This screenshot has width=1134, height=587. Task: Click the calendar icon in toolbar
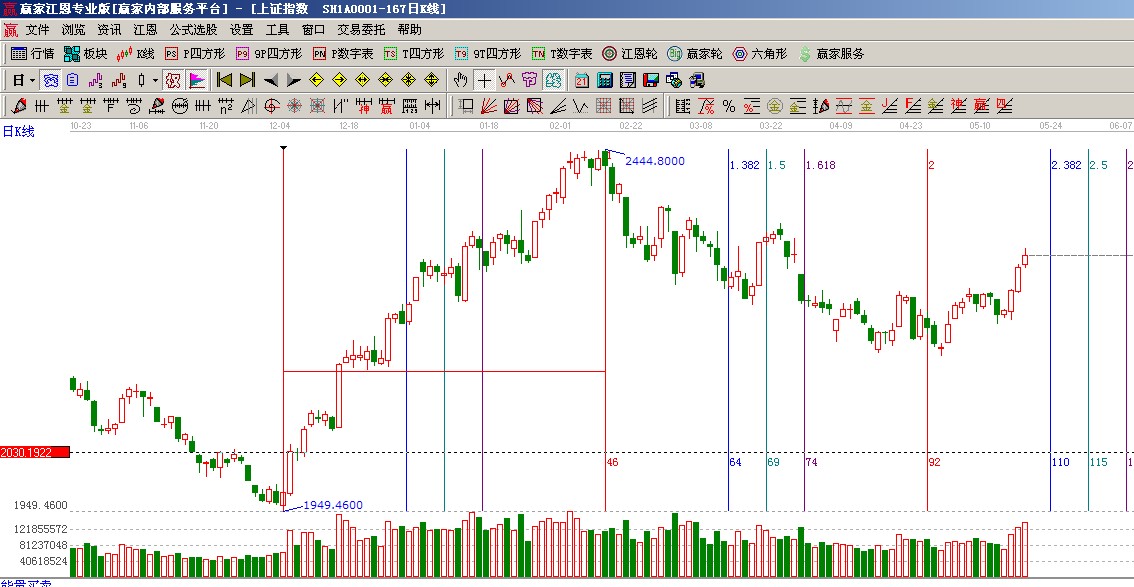pyautogui.click(x=582, y=80)
